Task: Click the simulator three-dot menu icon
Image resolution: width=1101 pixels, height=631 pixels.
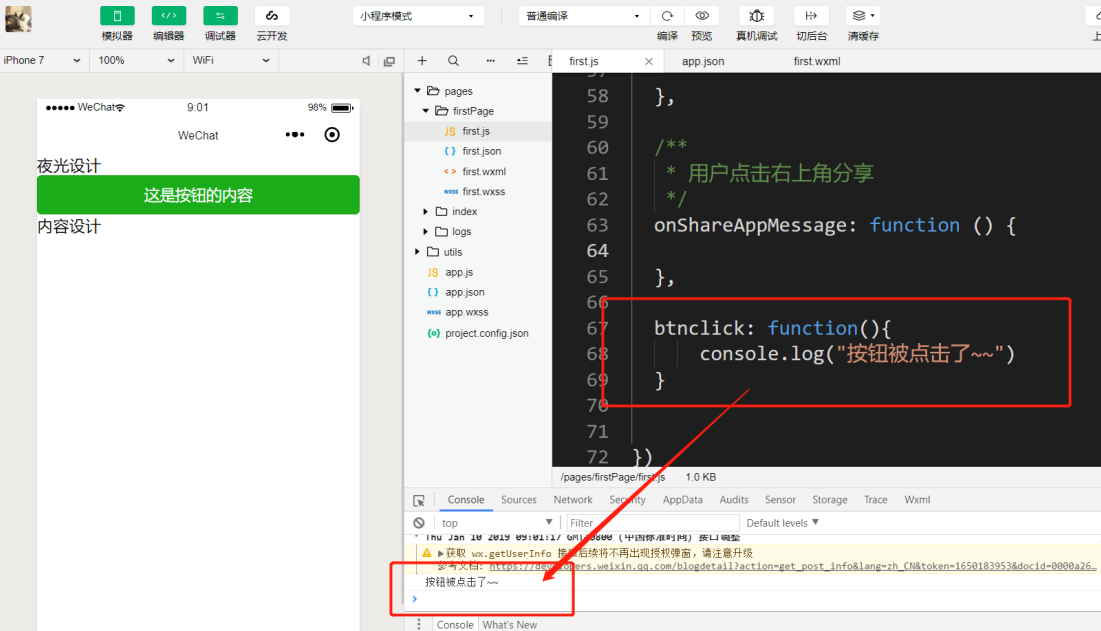Action: click(x=295, y=135)
